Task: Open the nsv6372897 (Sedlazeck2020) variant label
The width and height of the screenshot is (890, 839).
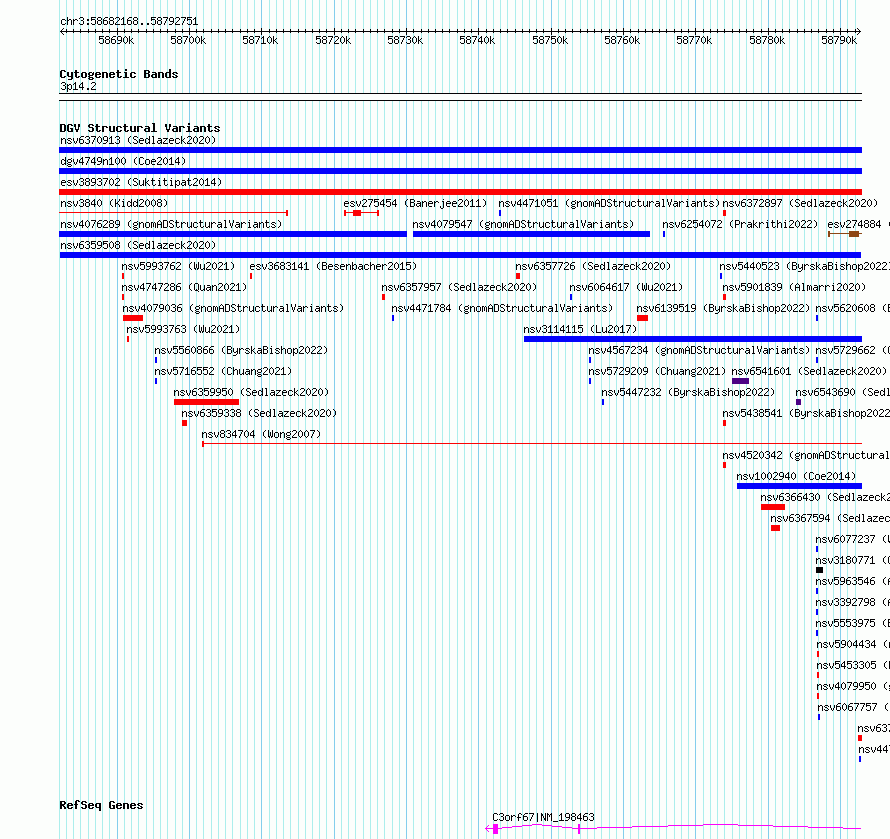Action: click(x=800, y=203)
